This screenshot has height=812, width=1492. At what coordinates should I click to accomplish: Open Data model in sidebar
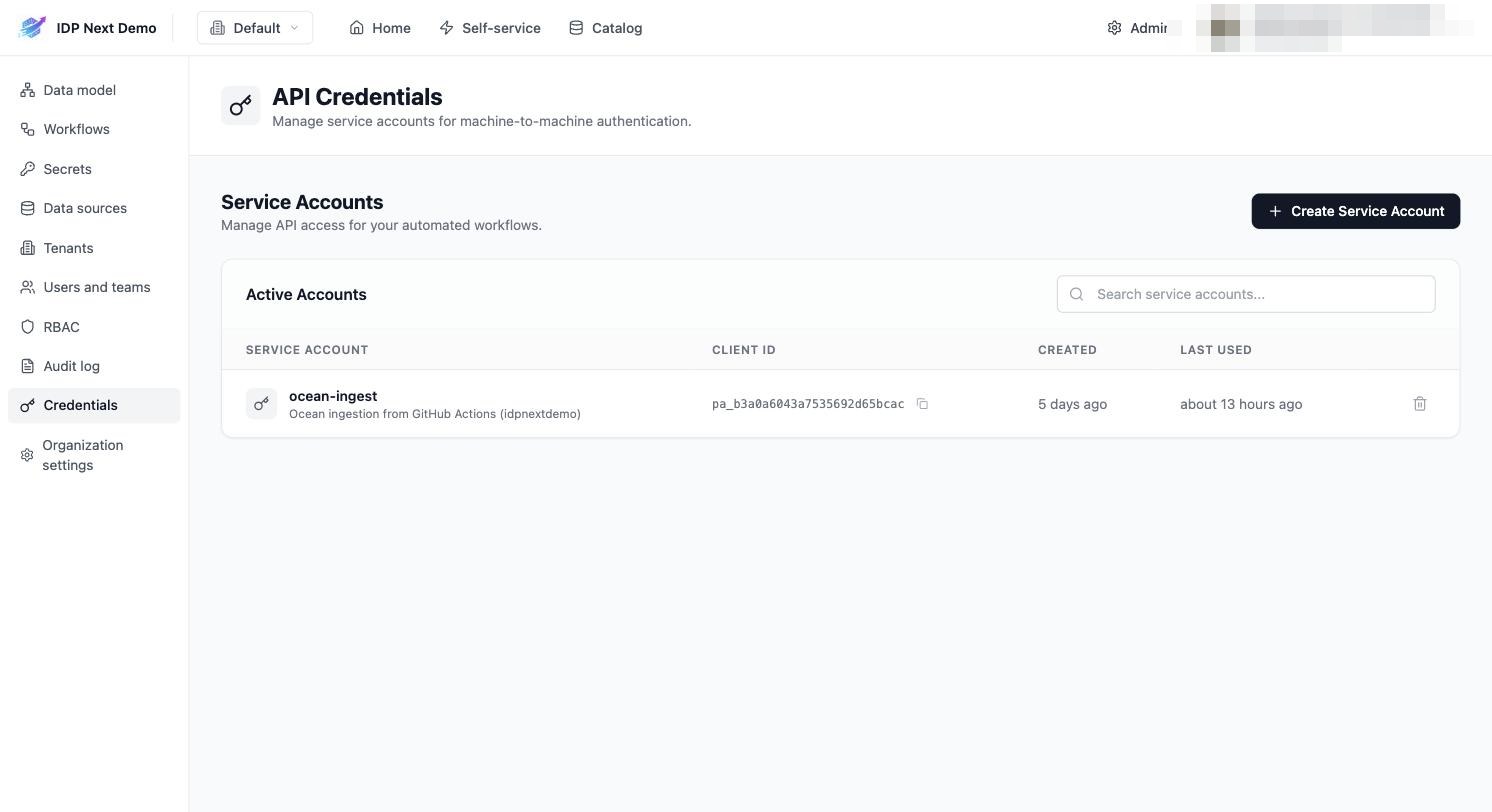coord(94,90)
